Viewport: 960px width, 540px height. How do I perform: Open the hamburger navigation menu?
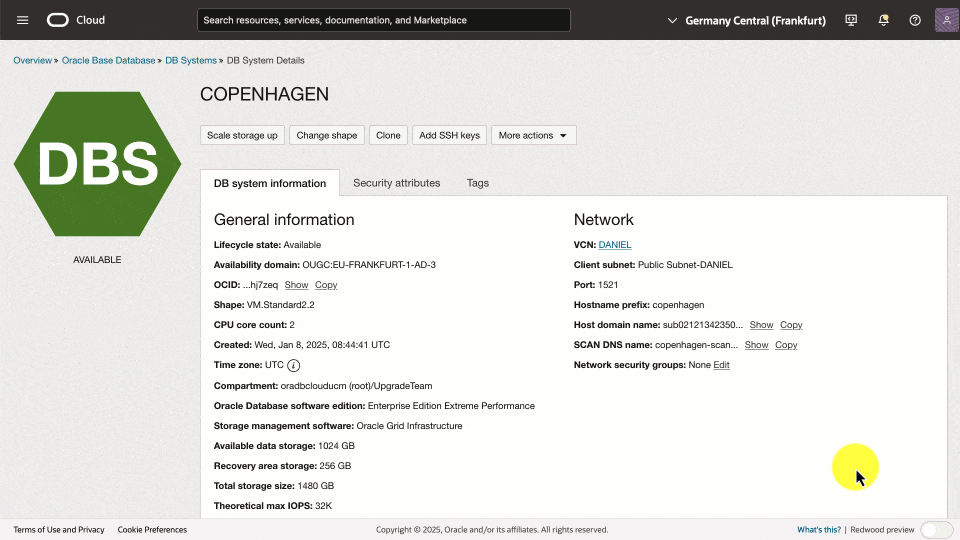click(23, 20)
